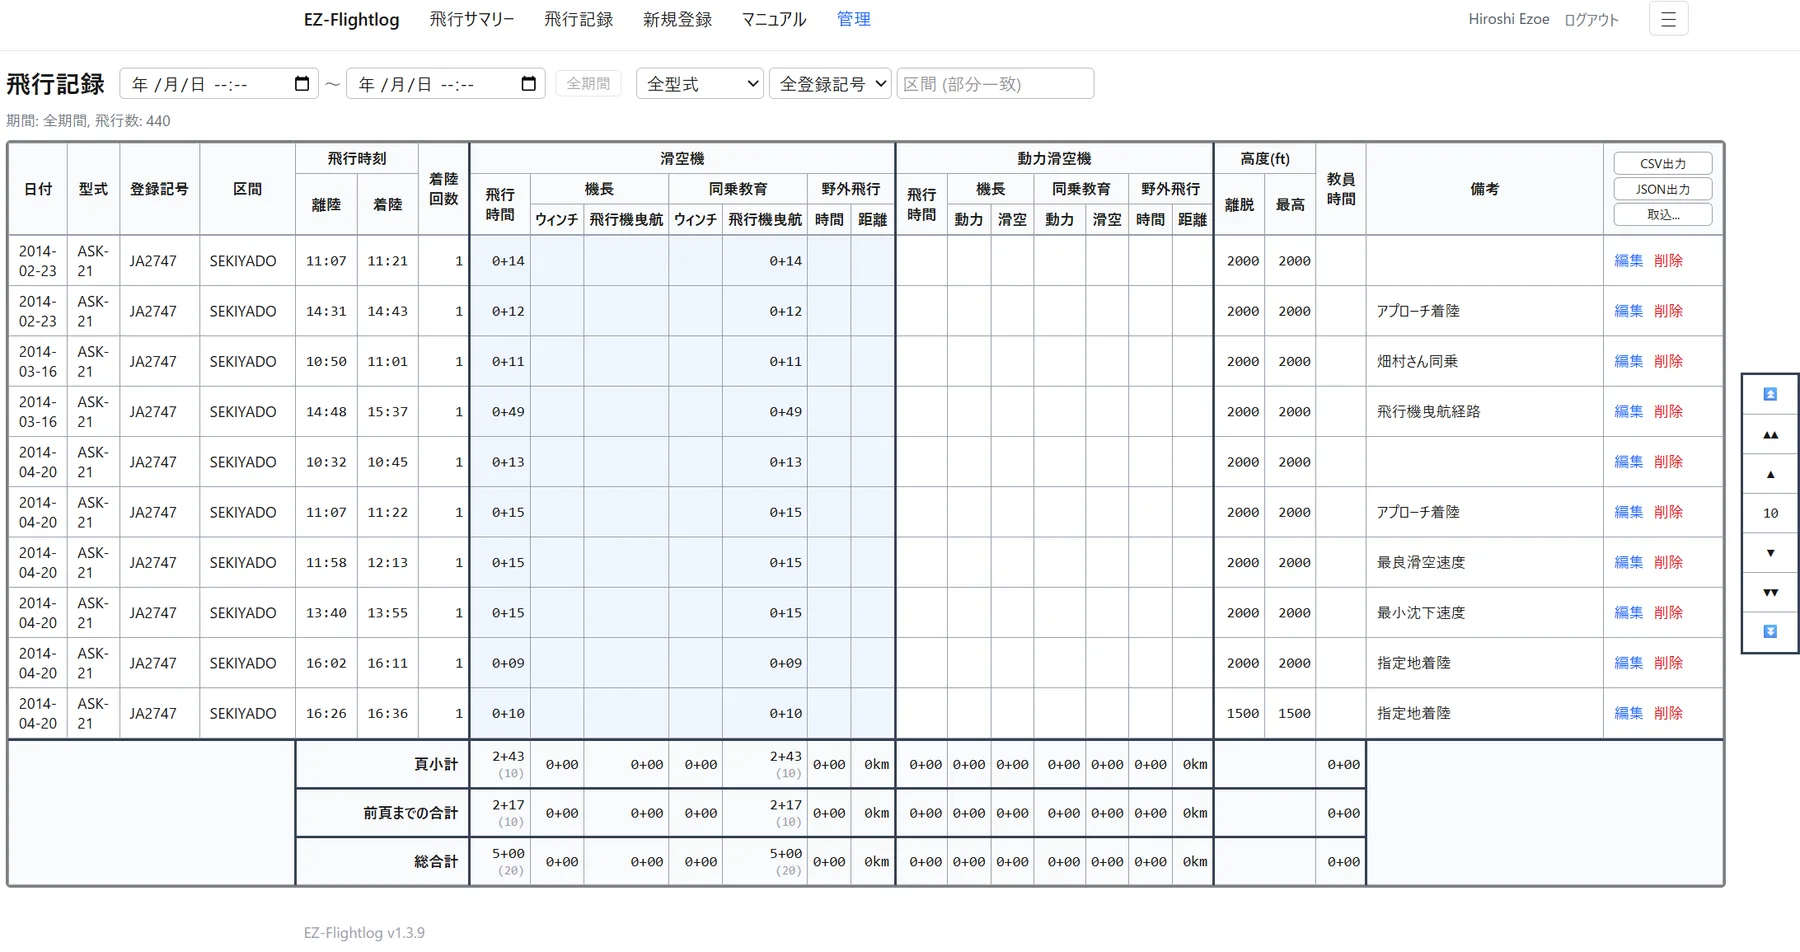Jump to first page icon in pager
The image size is (1800, 952).
[1770, 394]
